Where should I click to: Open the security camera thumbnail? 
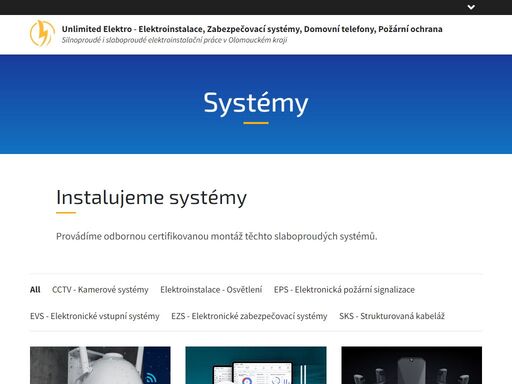100,365
